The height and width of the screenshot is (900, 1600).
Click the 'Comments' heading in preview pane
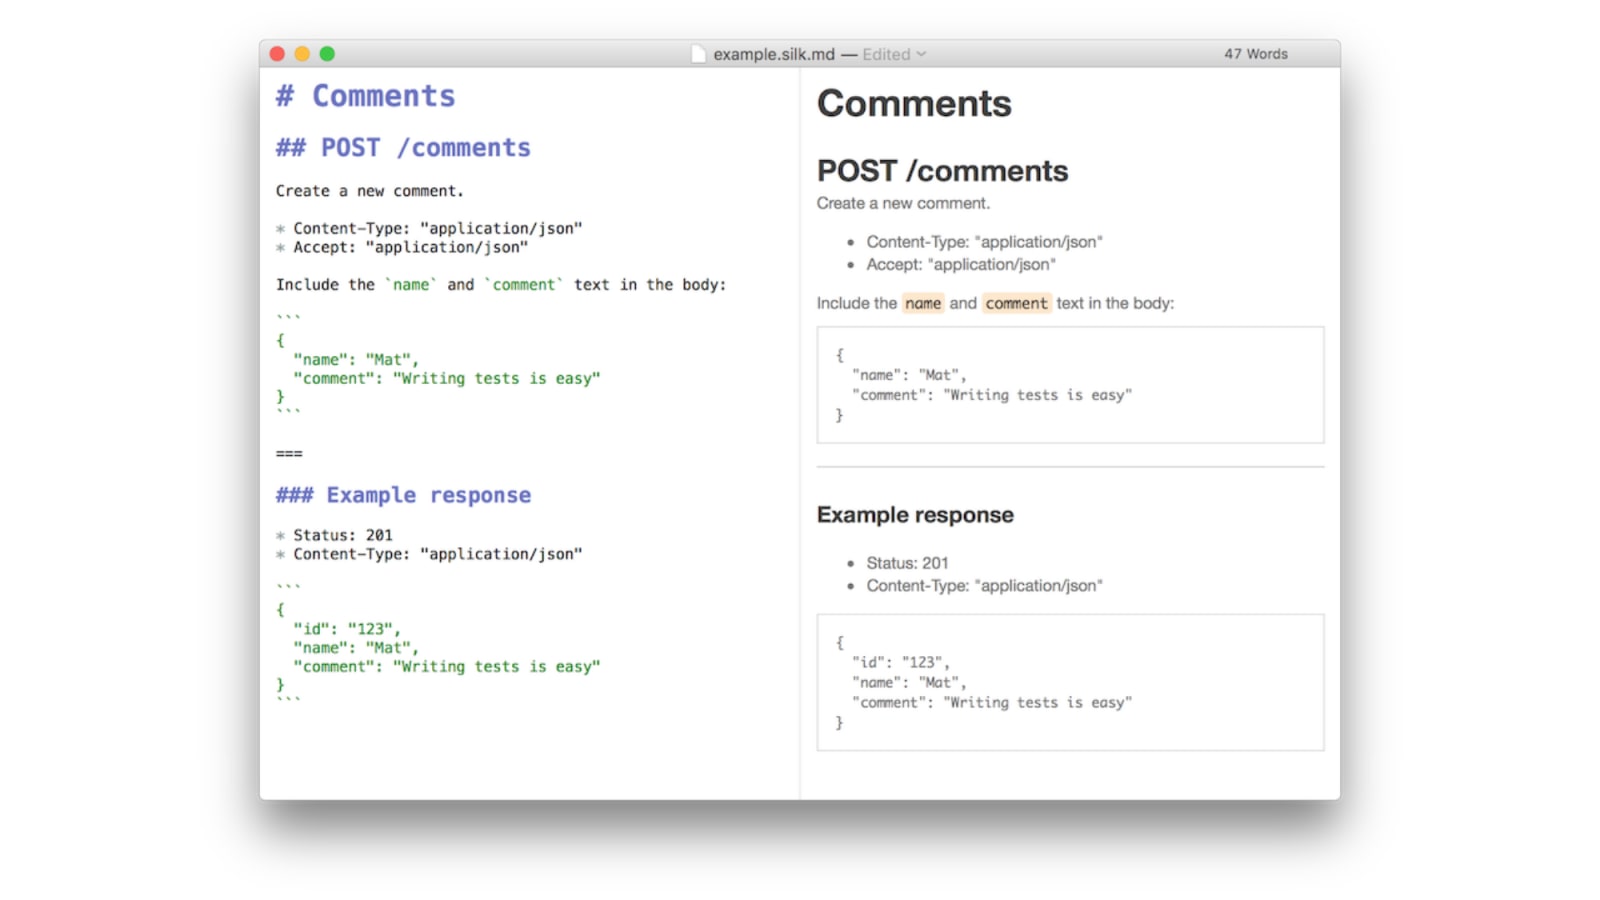click(914, 103)
